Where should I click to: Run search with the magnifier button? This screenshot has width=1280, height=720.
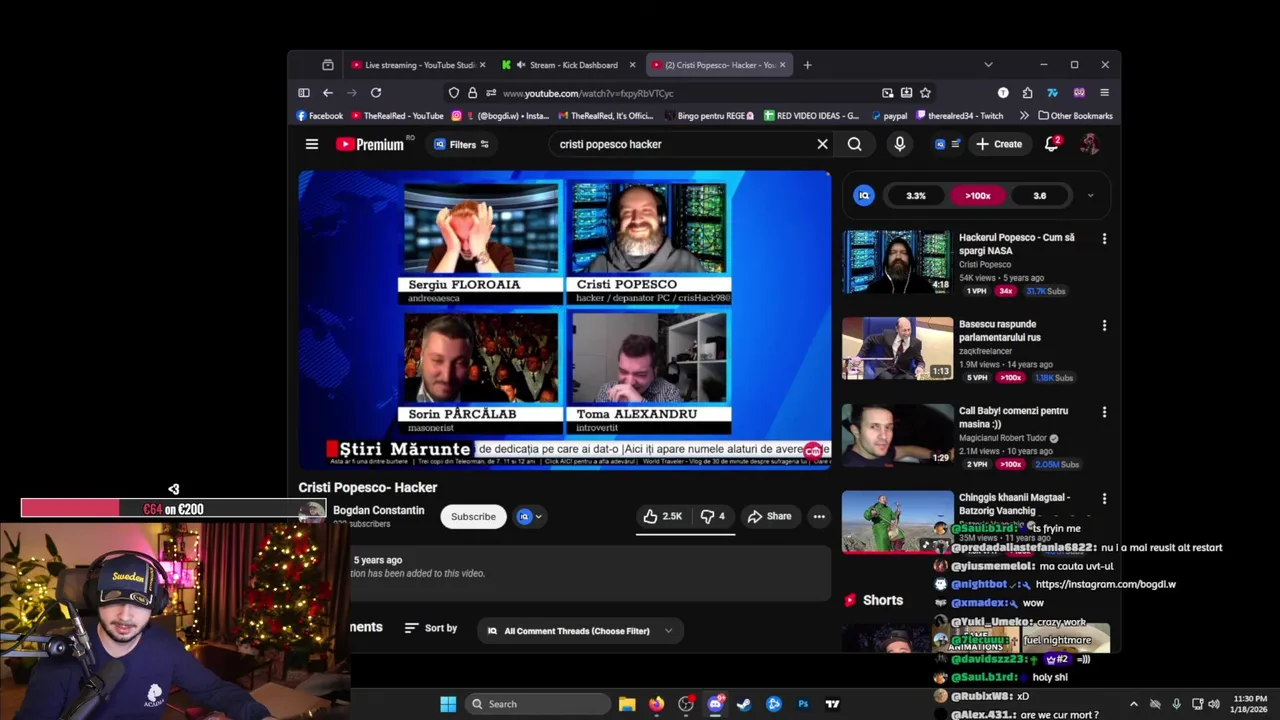(854, 144)
